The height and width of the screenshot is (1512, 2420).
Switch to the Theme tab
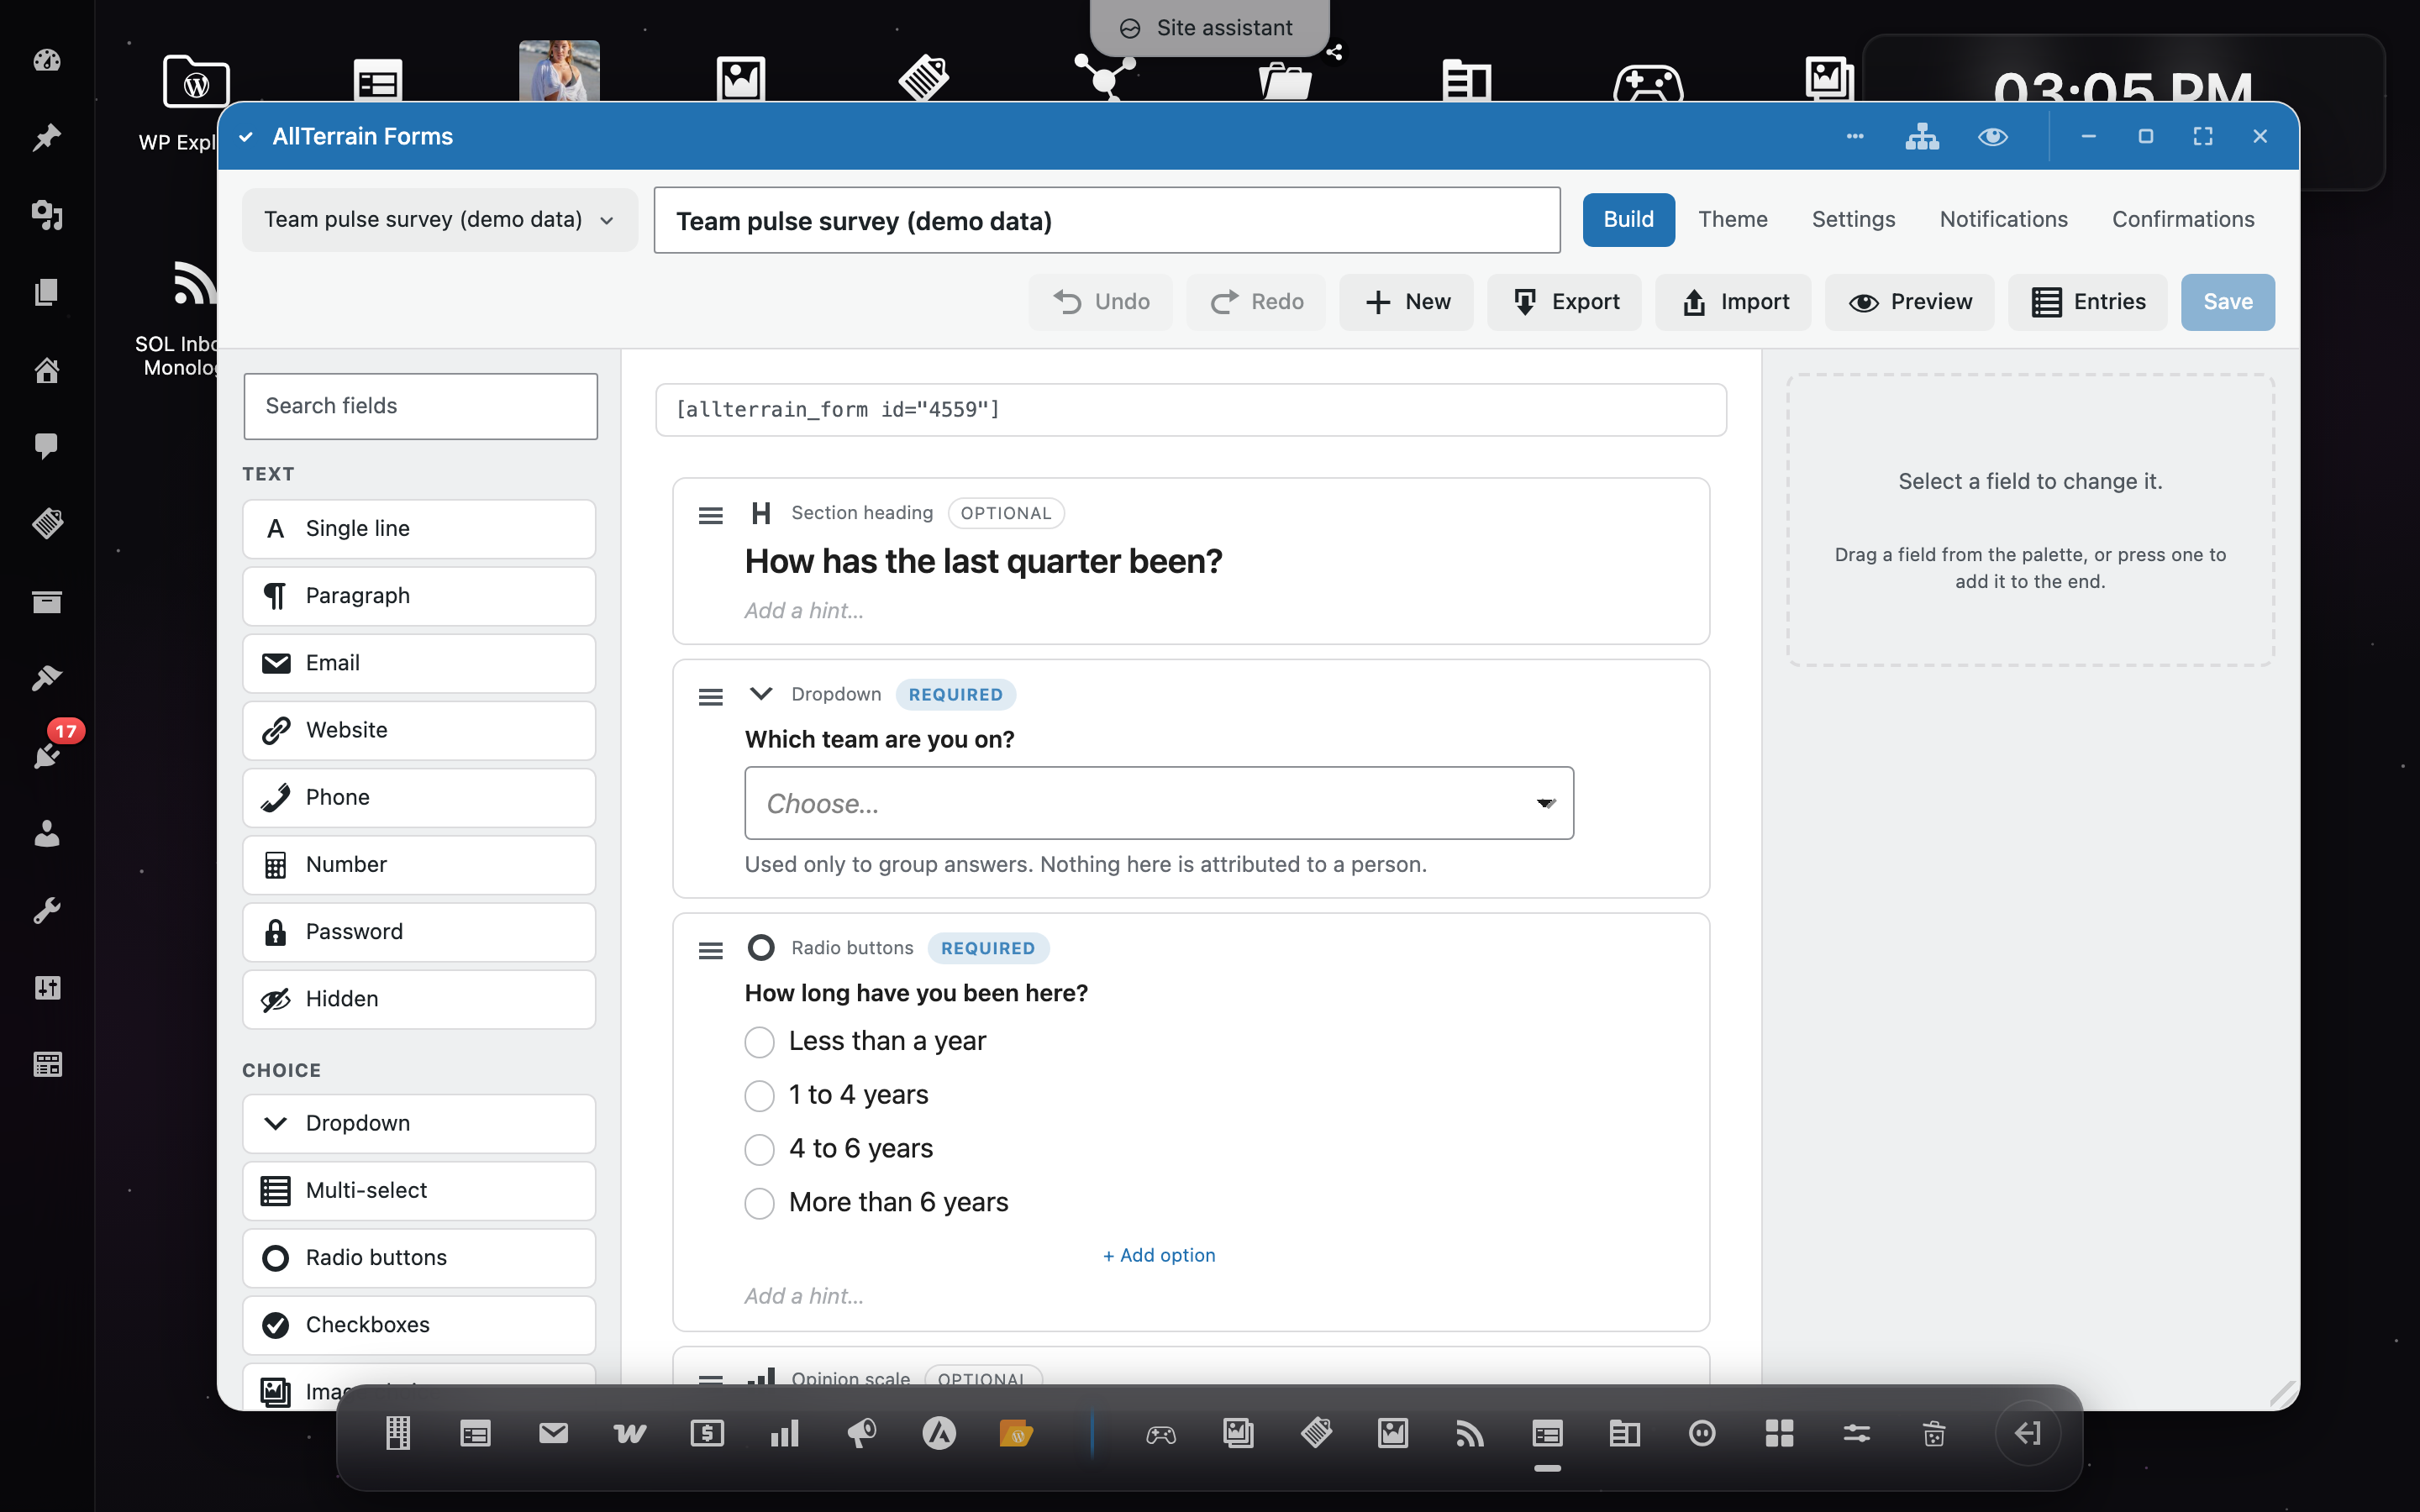click(x=1732, y=219)
